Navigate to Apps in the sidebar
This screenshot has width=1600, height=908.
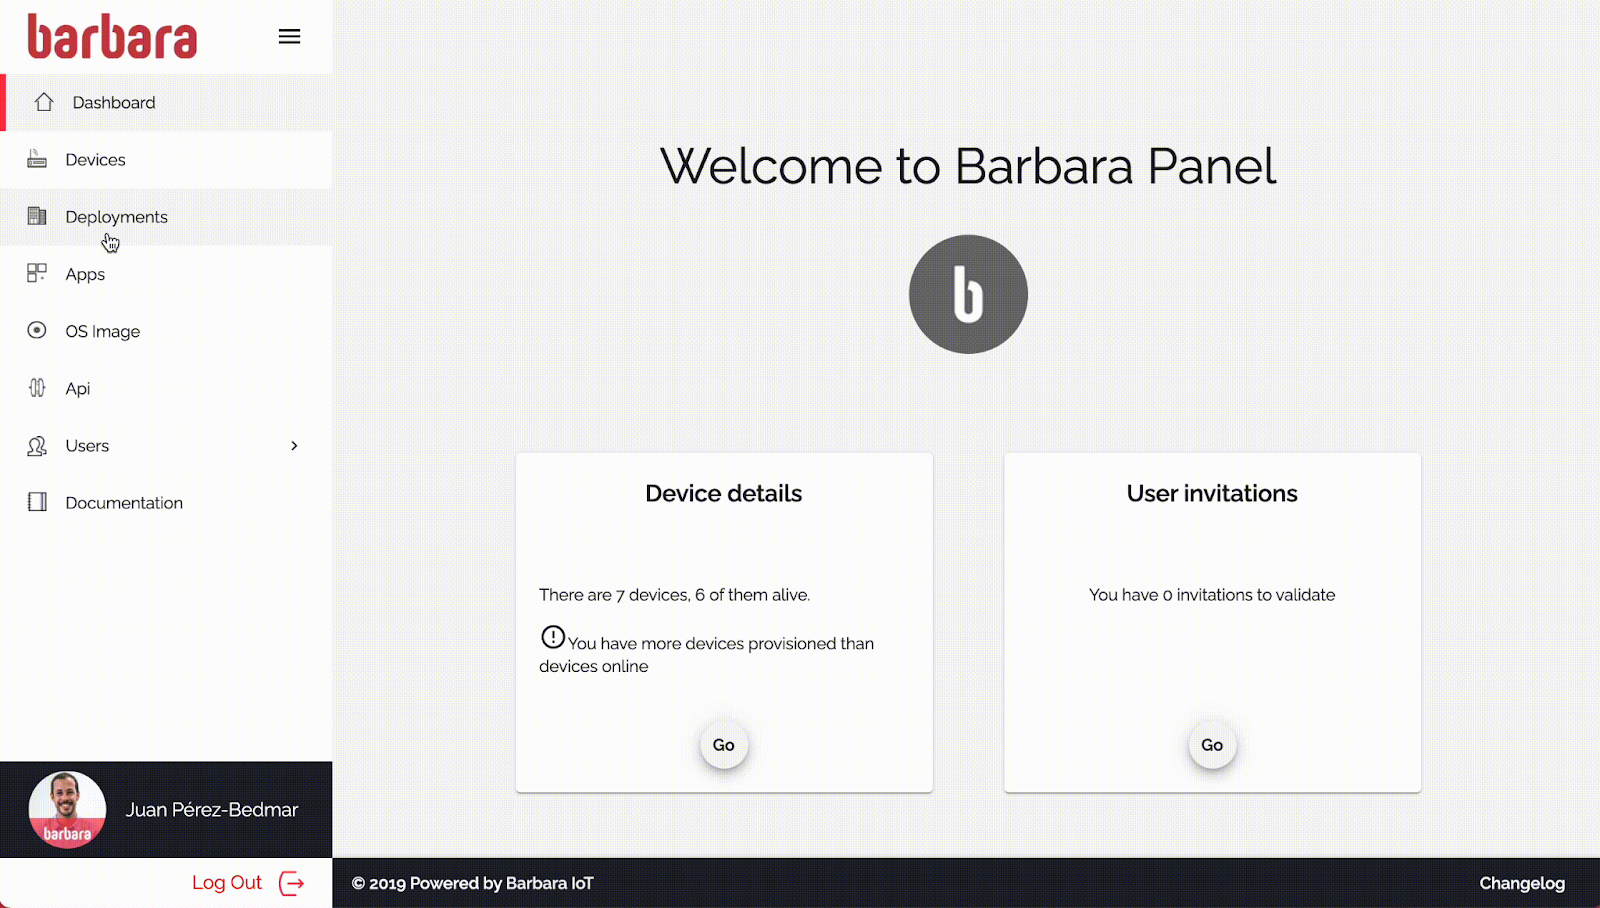coord(166,274)
